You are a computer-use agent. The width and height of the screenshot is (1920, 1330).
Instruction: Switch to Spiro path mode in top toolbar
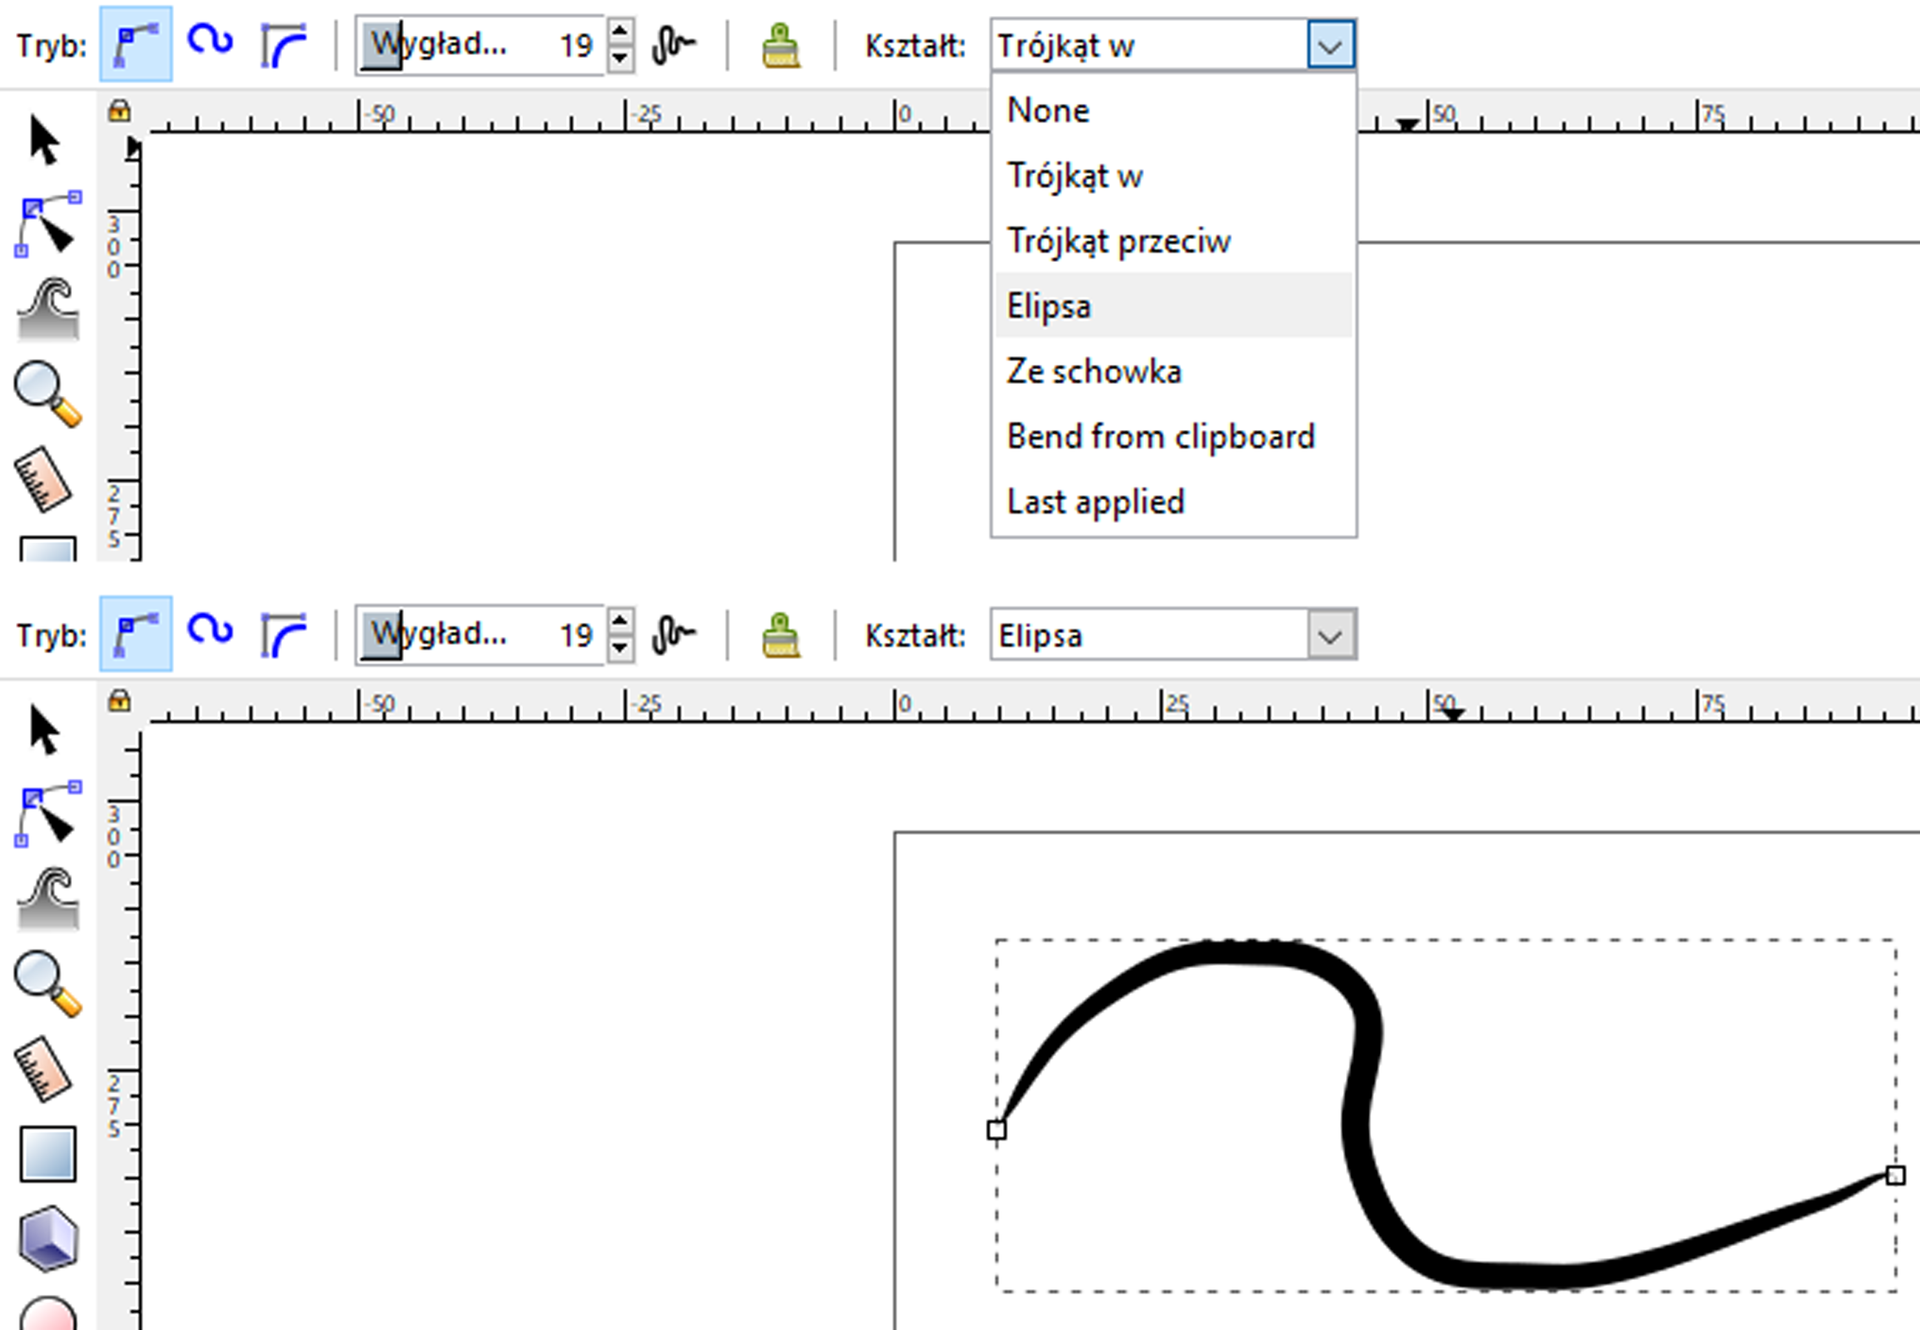click(x=210, y=42)
